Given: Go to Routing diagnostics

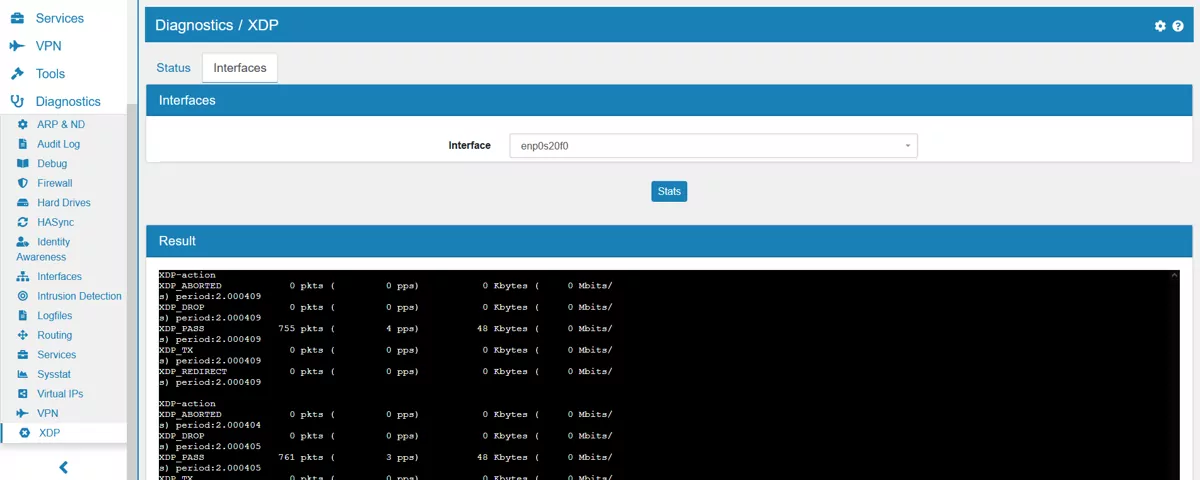Looking at the screenshot, I should (55, 335).
